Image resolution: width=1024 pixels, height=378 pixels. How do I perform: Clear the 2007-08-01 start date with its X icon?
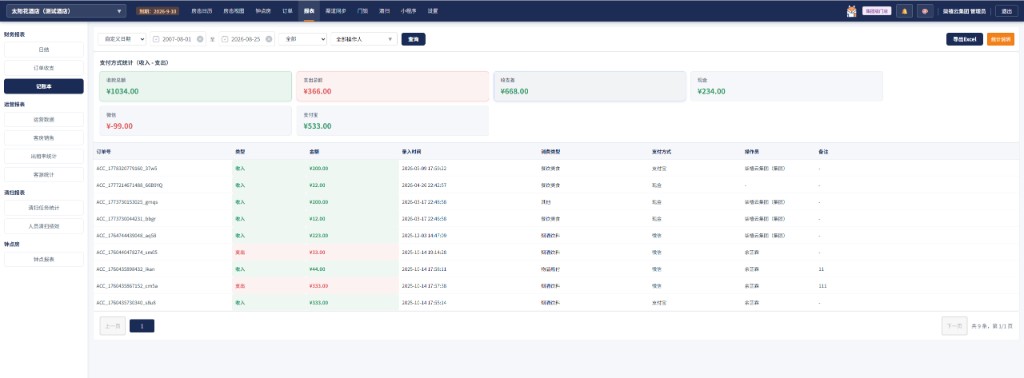(200, 39)
